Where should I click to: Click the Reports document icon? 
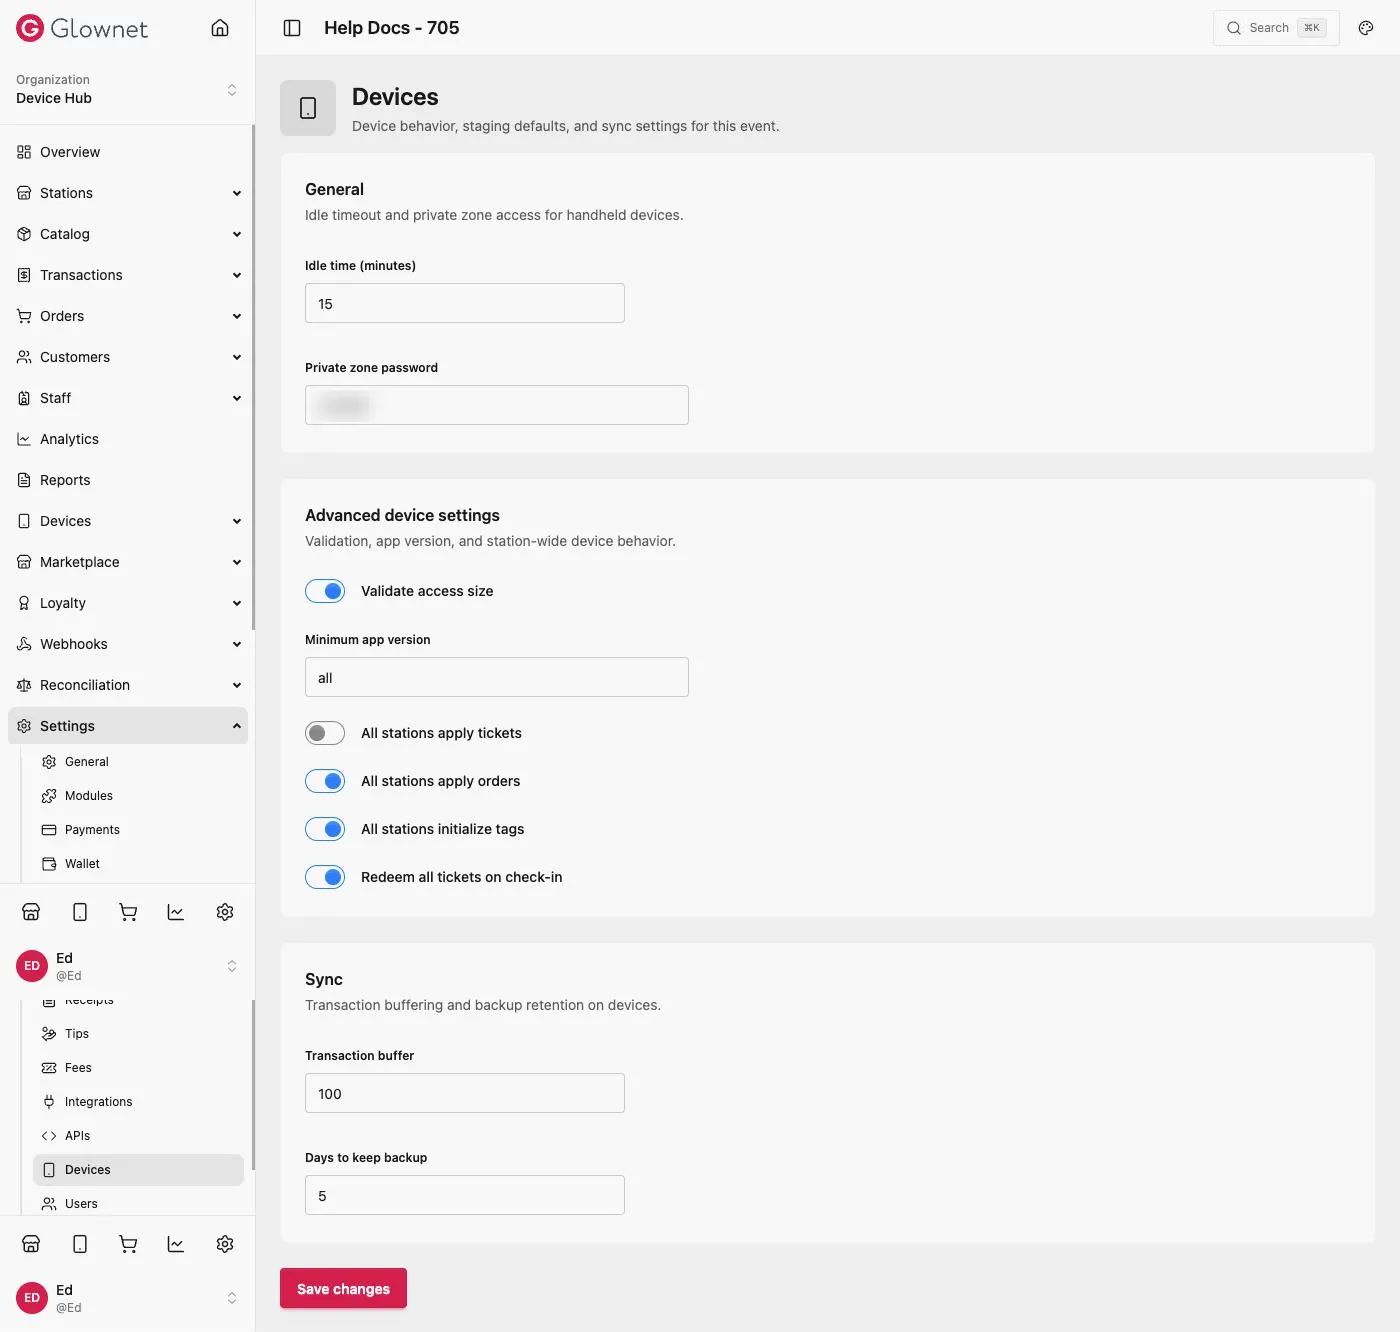(x=24, y=480)
